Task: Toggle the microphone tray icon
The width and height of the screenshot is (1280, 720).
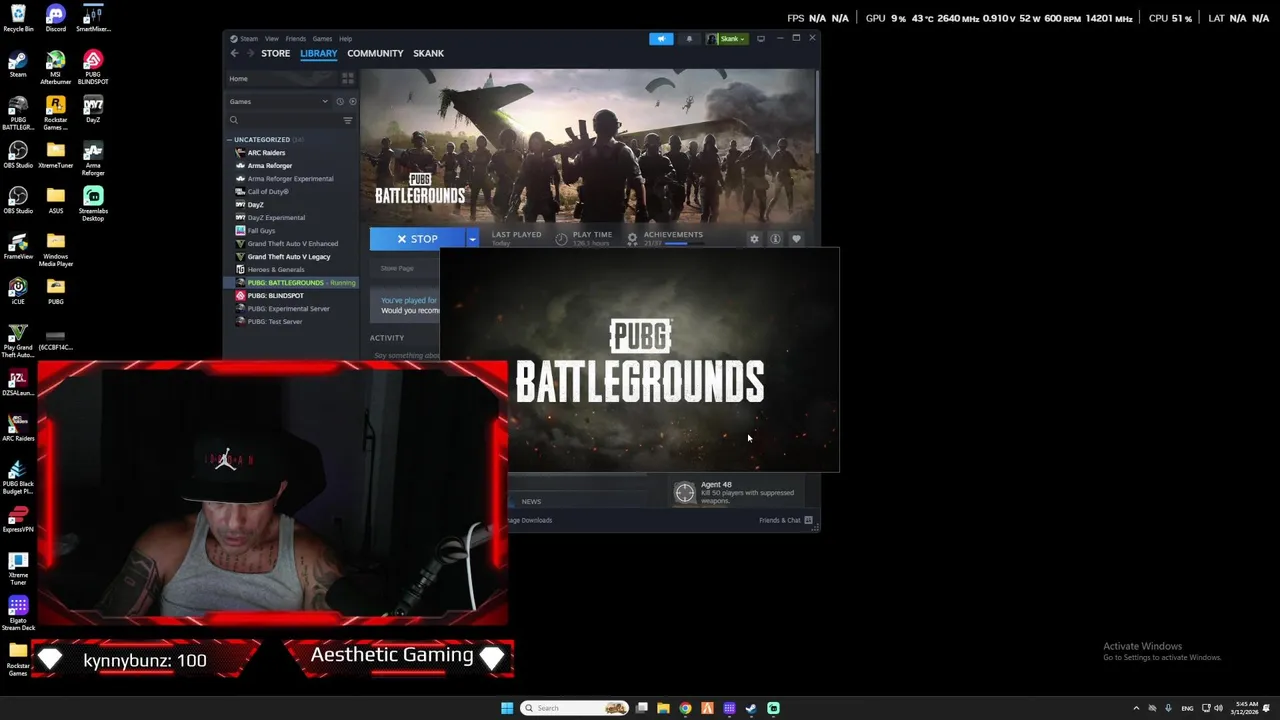Action: coord(1168,708)
